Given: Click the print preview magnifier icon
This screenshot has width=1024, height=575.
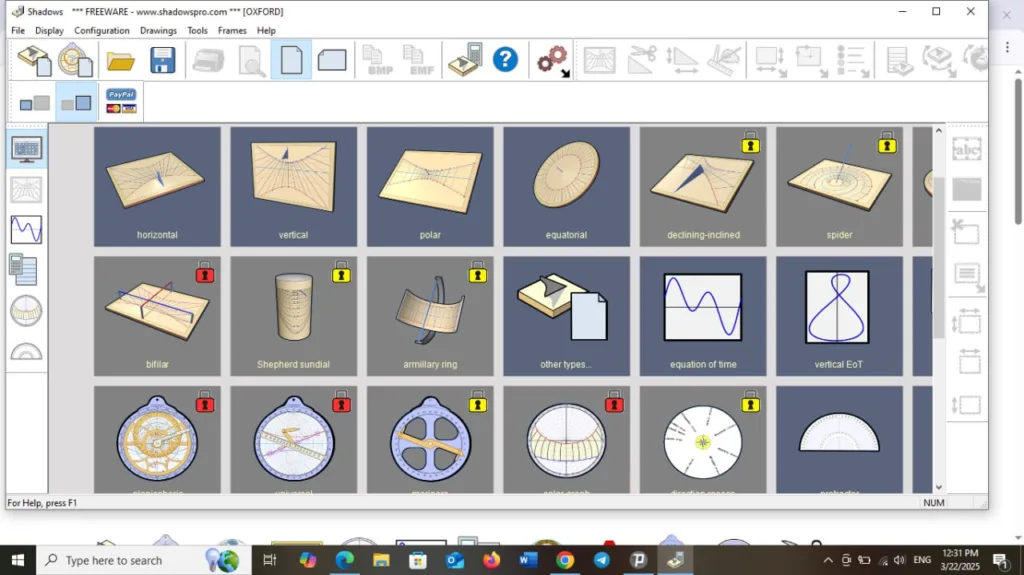Looking at the screenshot, I should tap(251, 61).
